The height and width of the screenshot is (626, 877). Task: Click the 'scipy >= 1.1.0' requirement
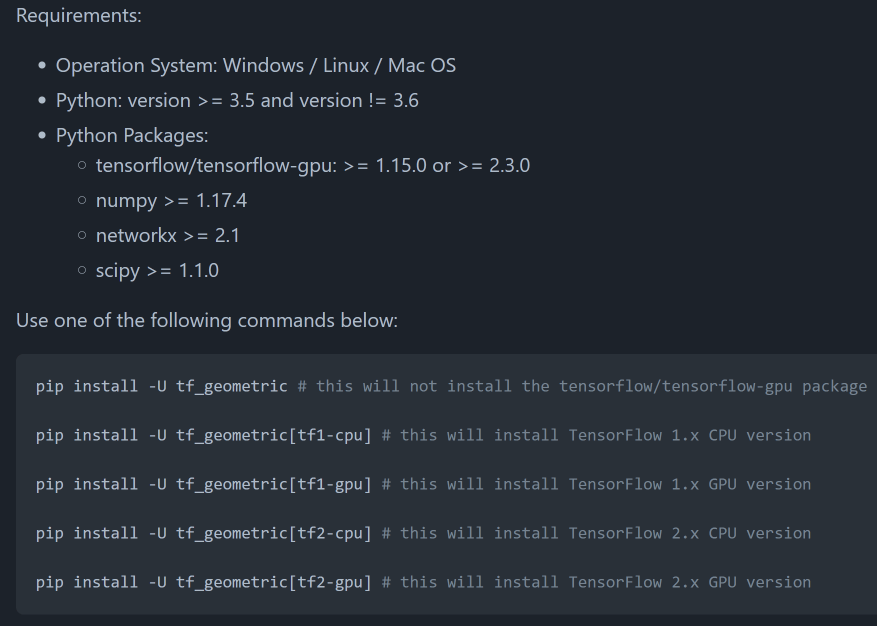click(x=157, y=271)
